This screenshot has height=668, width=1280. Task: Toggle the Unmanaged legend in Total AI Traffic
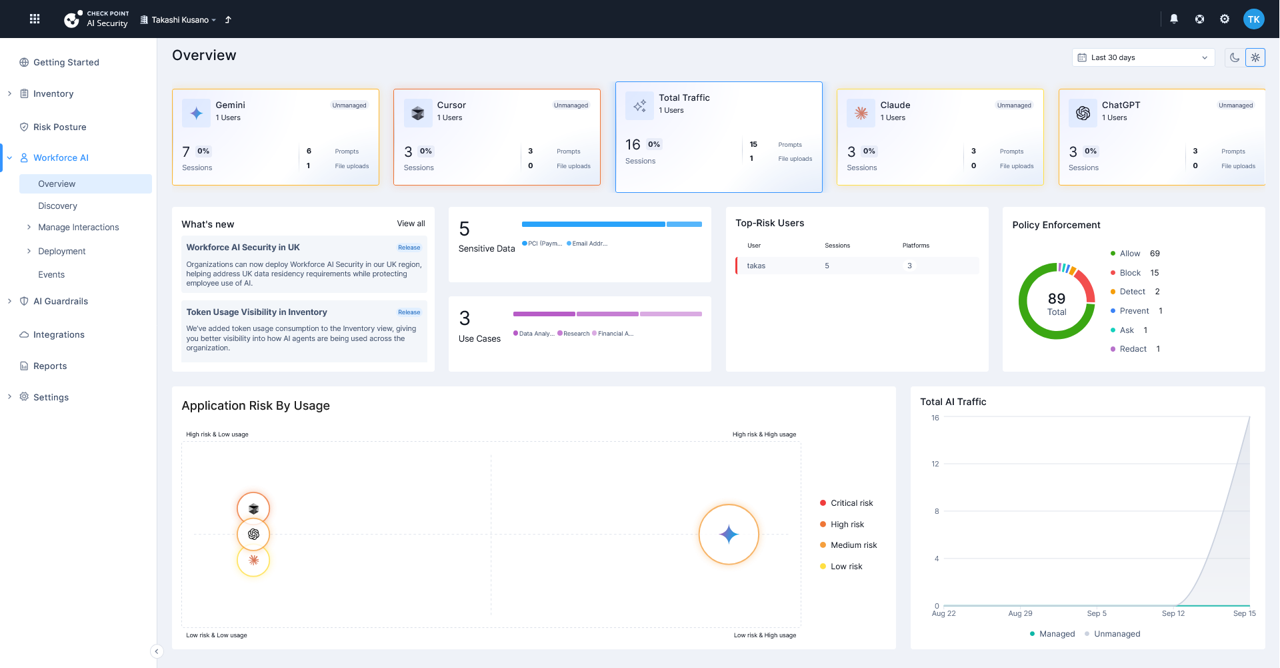click(x=1112, y=634)
